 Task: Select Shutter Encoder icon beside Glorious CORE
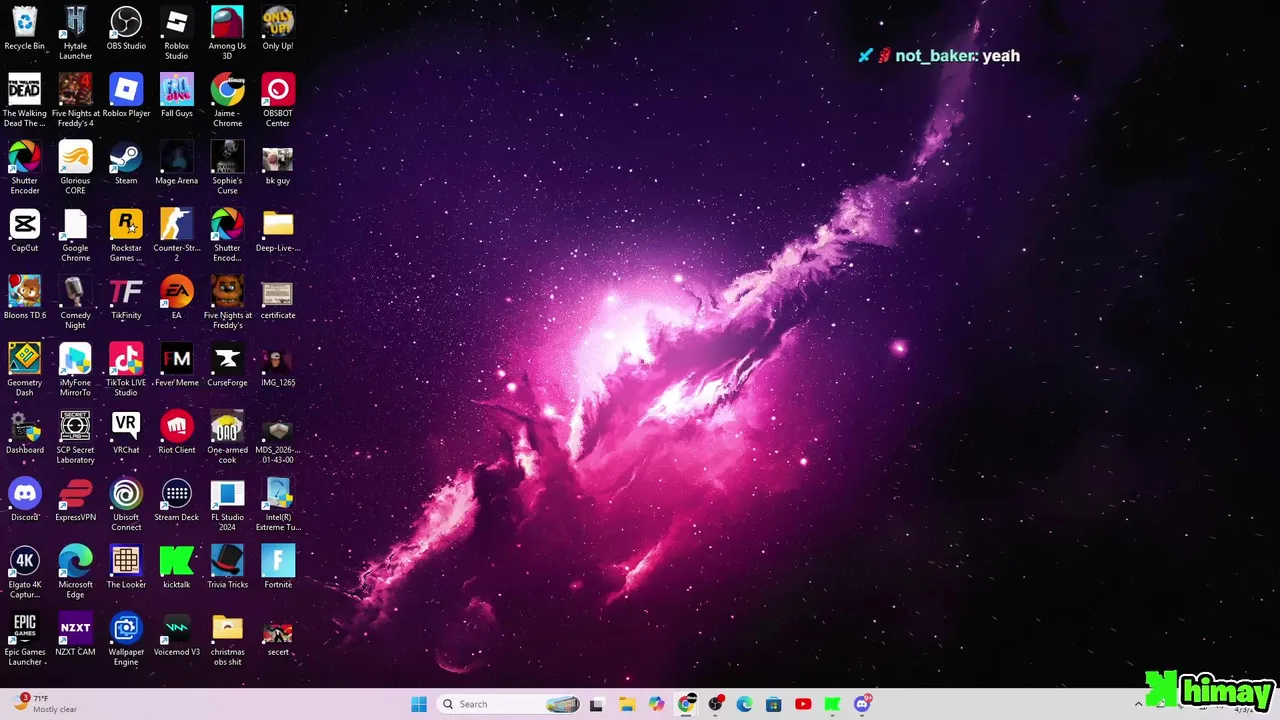tap(25, 167)
